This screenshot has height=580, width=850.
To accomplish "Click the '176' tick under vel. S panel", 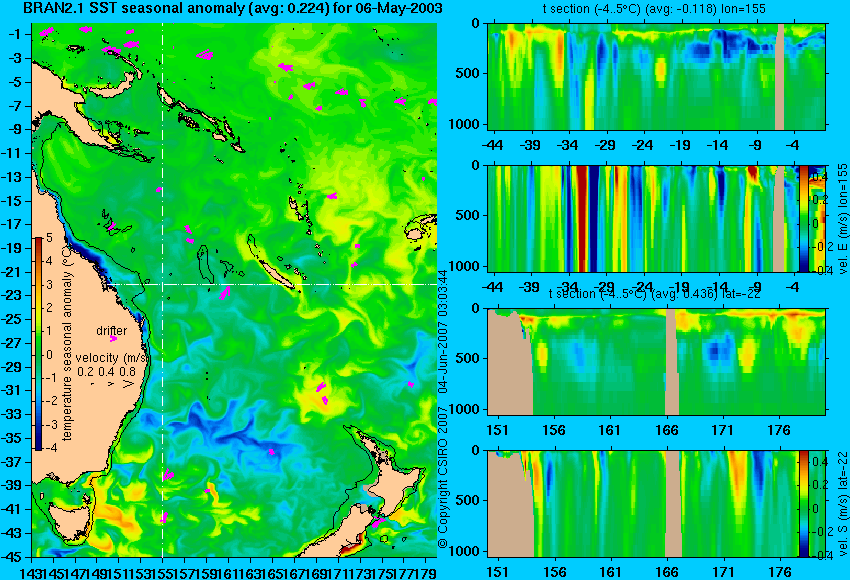I will [780, 572].
